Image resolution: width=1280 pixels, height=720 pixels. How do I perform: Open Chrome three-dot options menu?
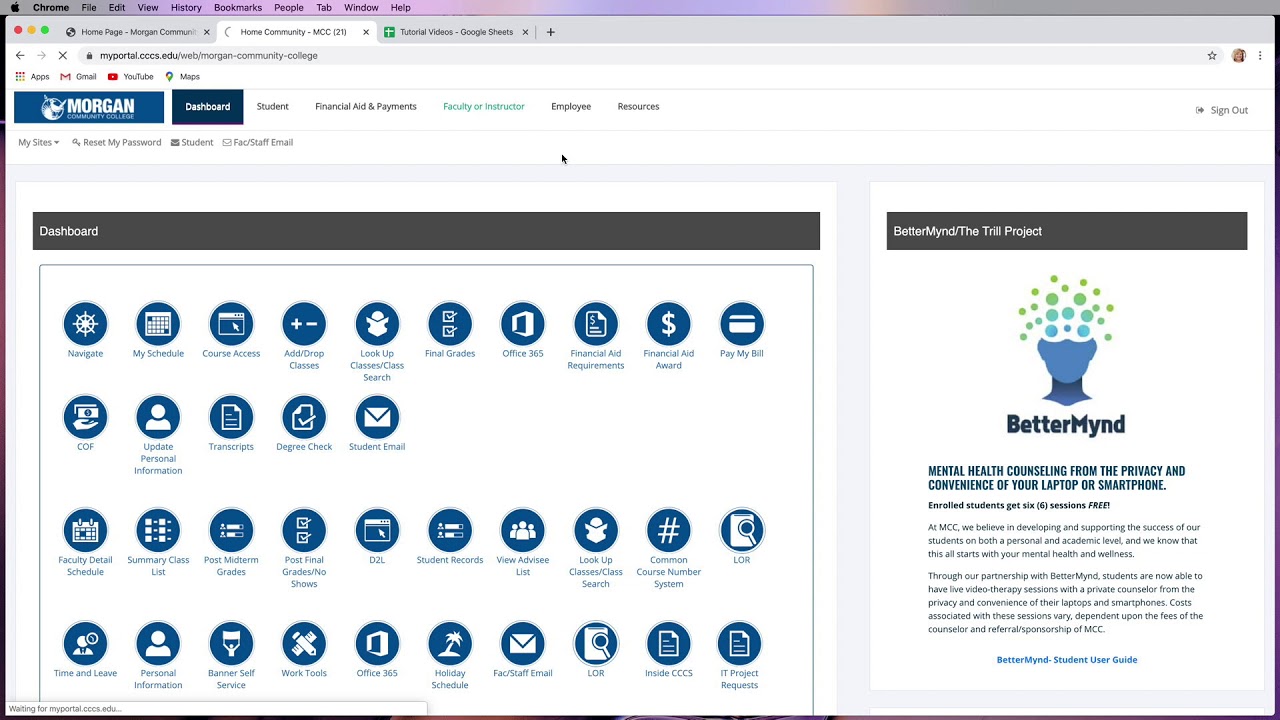coord(1260,56)
